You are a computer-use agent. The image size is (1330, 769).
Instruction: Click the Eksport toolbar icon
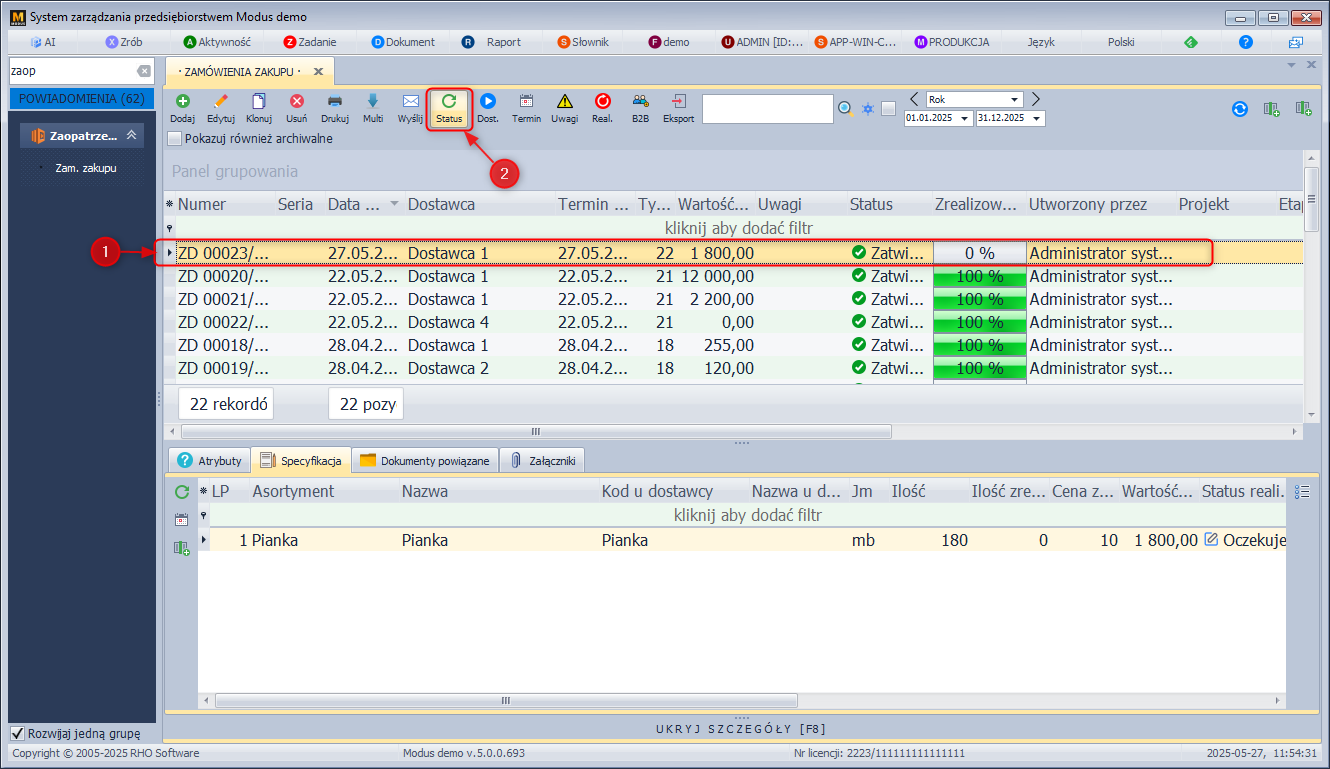(678, 102)
